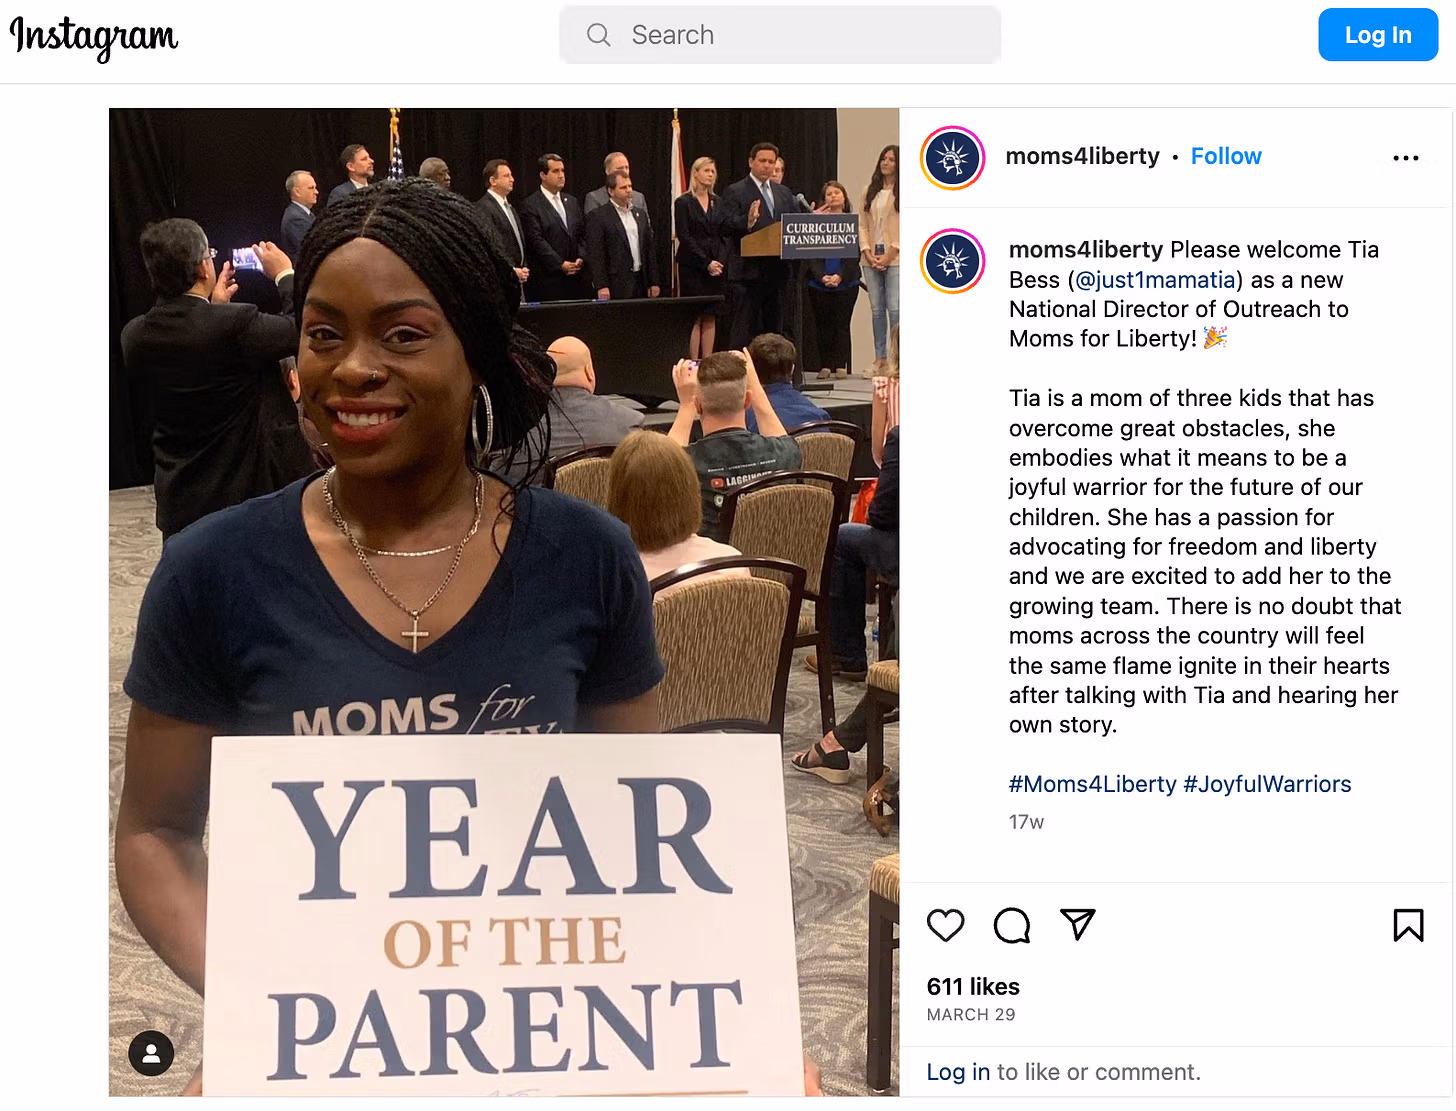Save post with bookmark icon
This screenshot has height=1111, width=1456.
pyautogui.click(x=1408, y=925)
